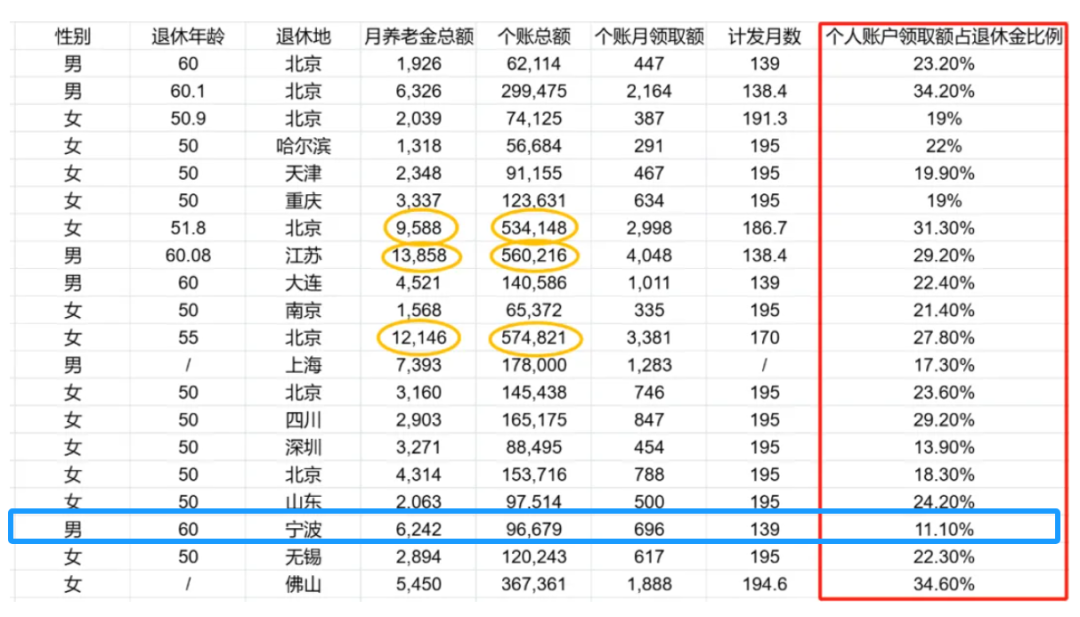The image size is (1080, 617).
Task: Click the circled 12,146 cell
Action: (x=419, y=338)
